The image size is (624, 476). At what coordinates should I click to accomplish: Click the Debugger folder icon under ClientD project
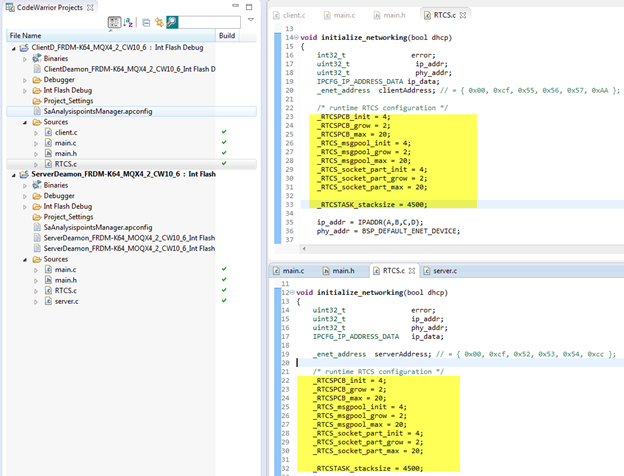point(37,80)
